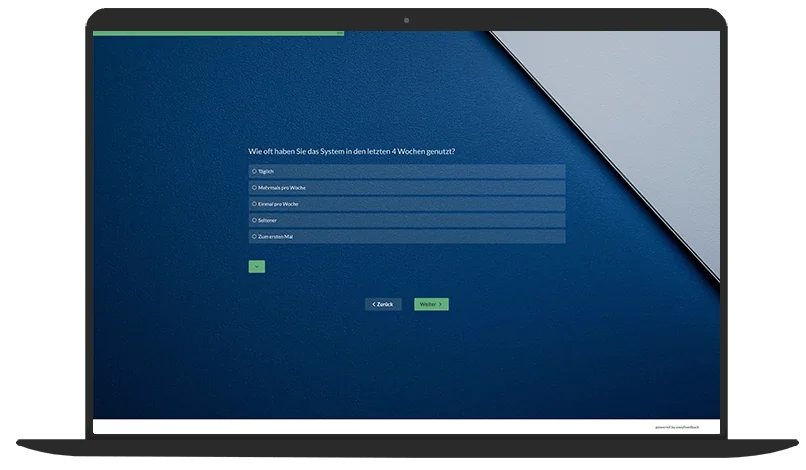Expand the green chevron-down button

tap(257, 267)
